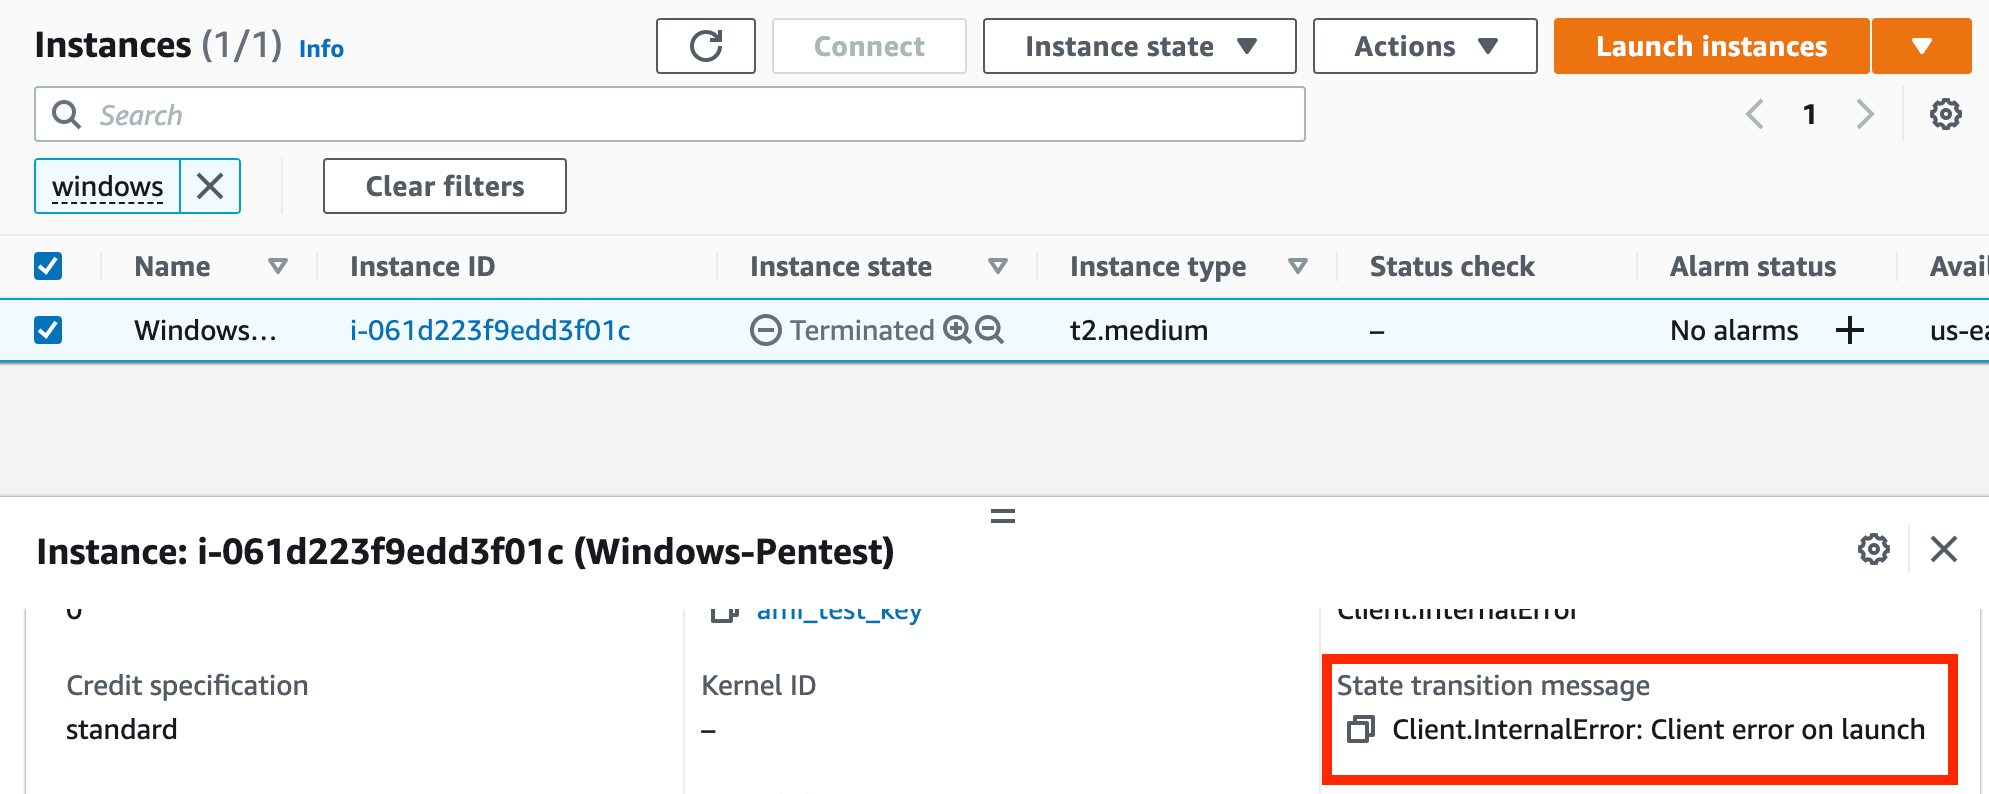Screen dimensions: 1989x794
Task: Open instance ID i-061d223f9edd3f01c link
Action: pyautogui.click(x=490, y=330)
